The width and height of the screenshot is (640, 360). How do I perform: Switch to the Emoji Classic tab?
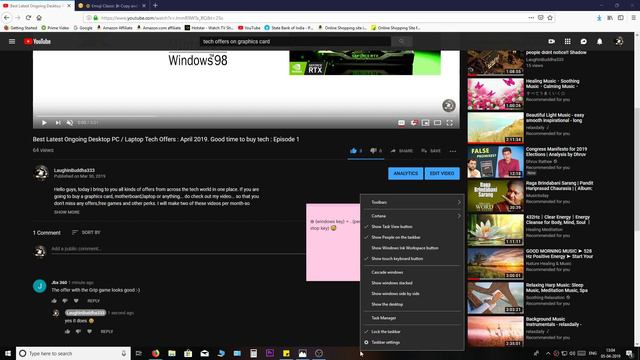tap(112, 6)
